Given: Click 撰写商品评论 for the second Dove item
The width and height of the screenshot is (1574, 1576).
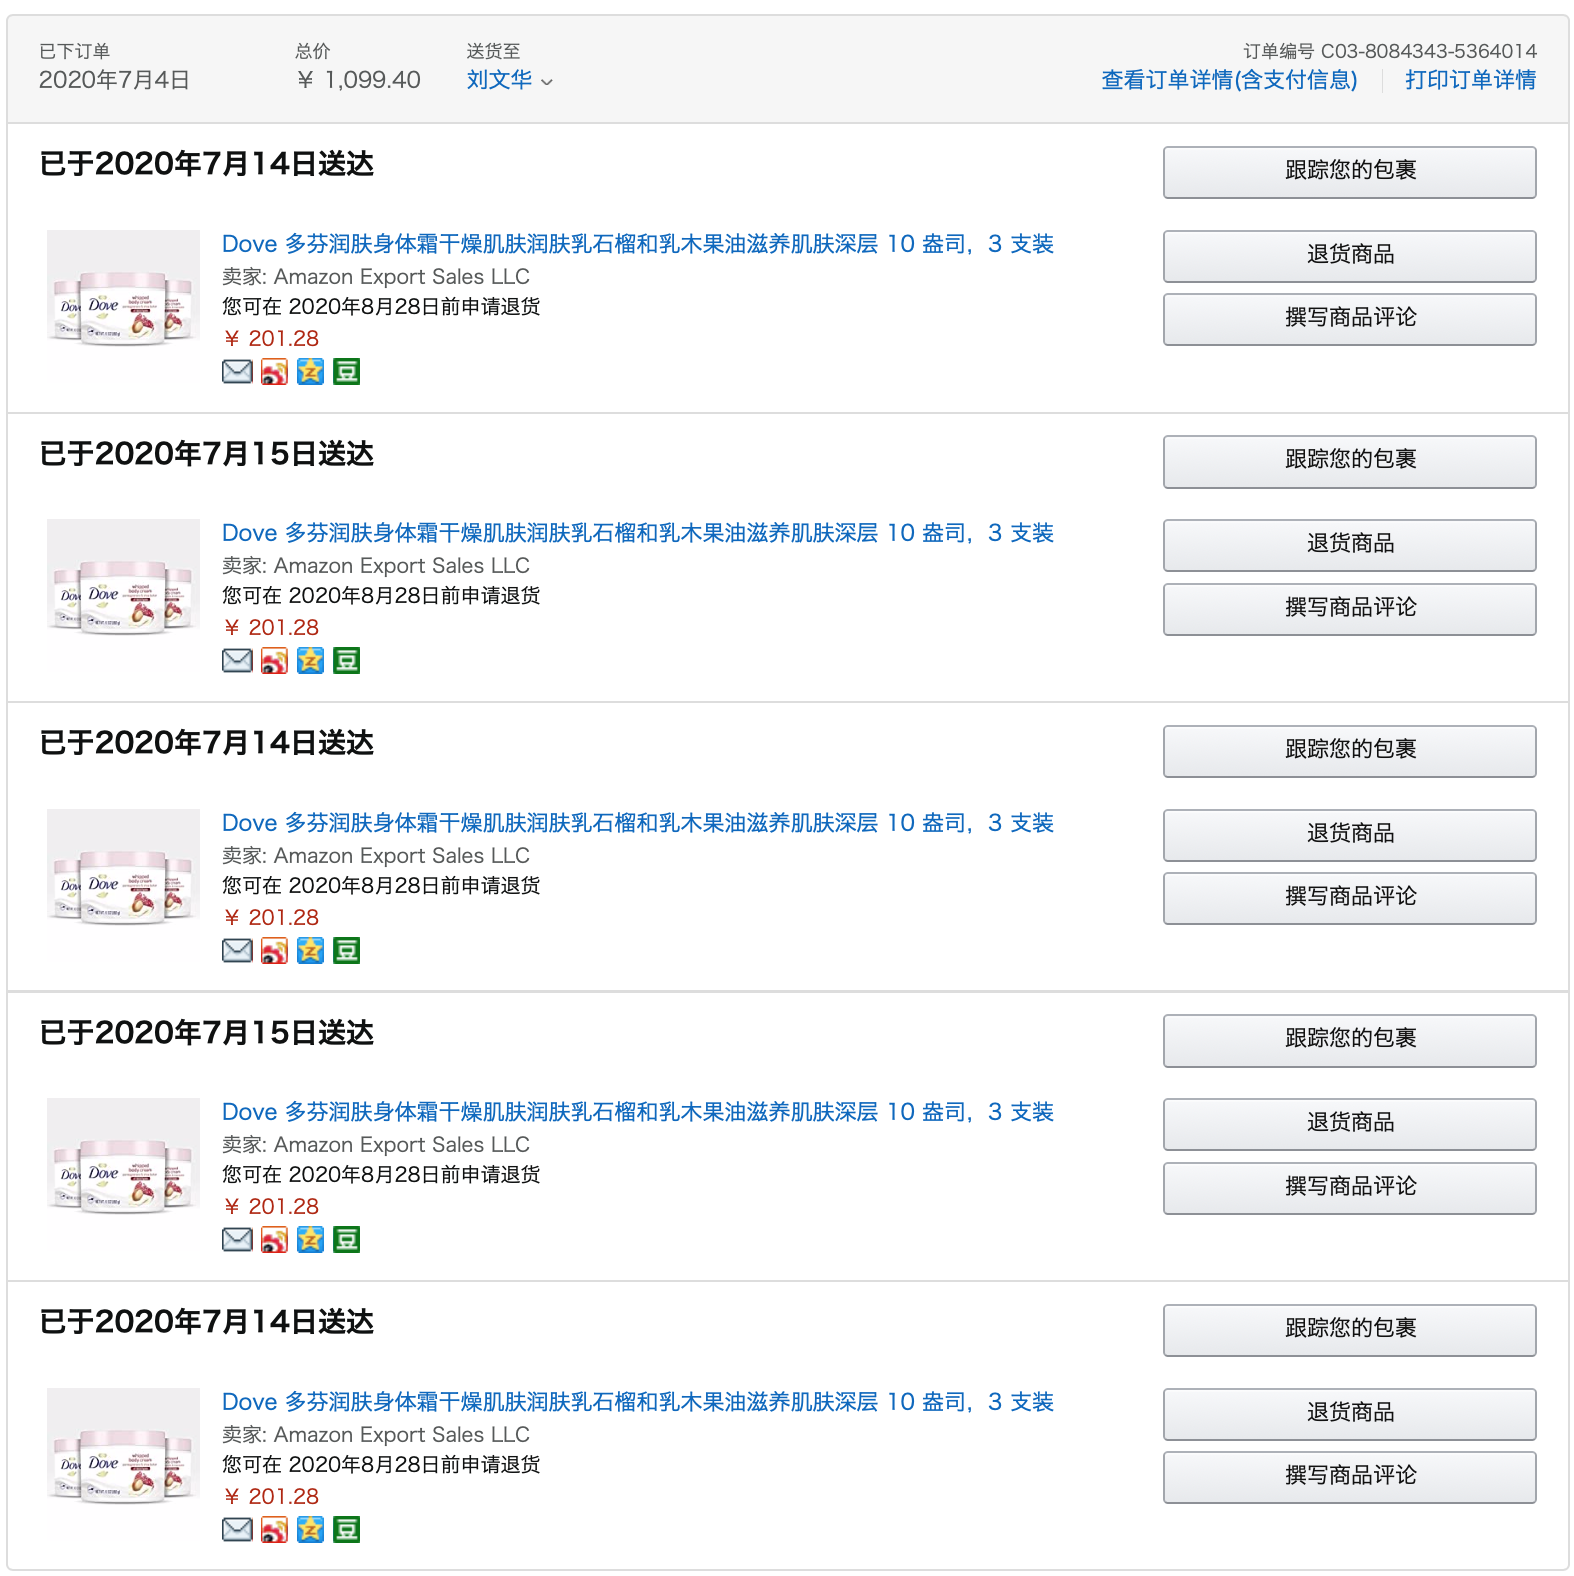Looking at the screenshot, I should (x=1349, y=608).
